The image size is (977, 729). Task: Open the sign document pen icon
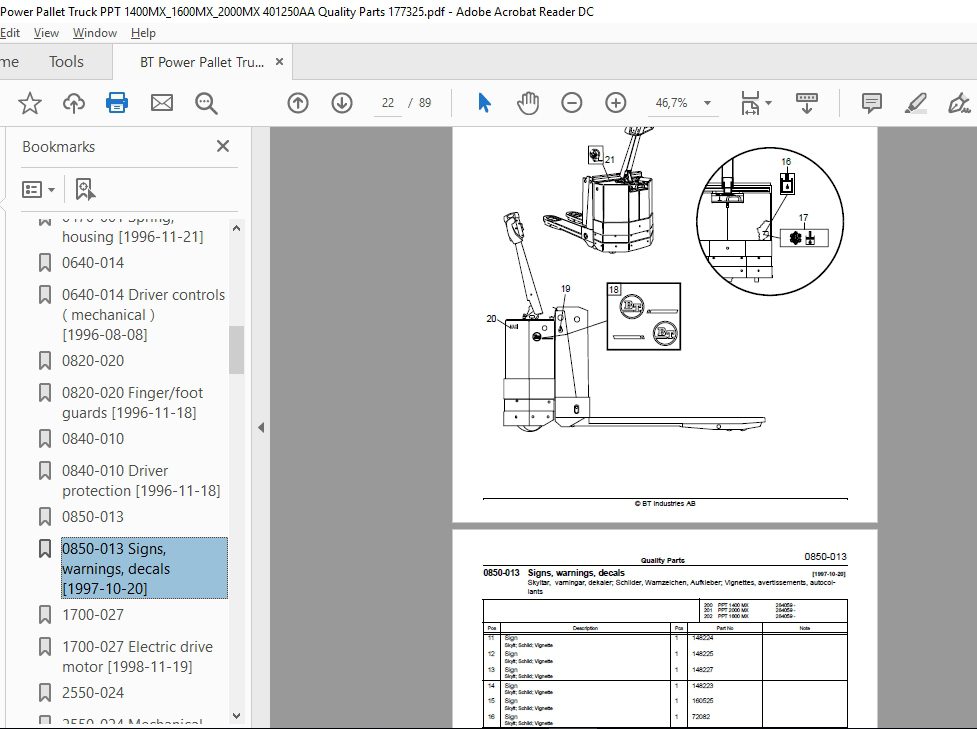click(959, 103)
